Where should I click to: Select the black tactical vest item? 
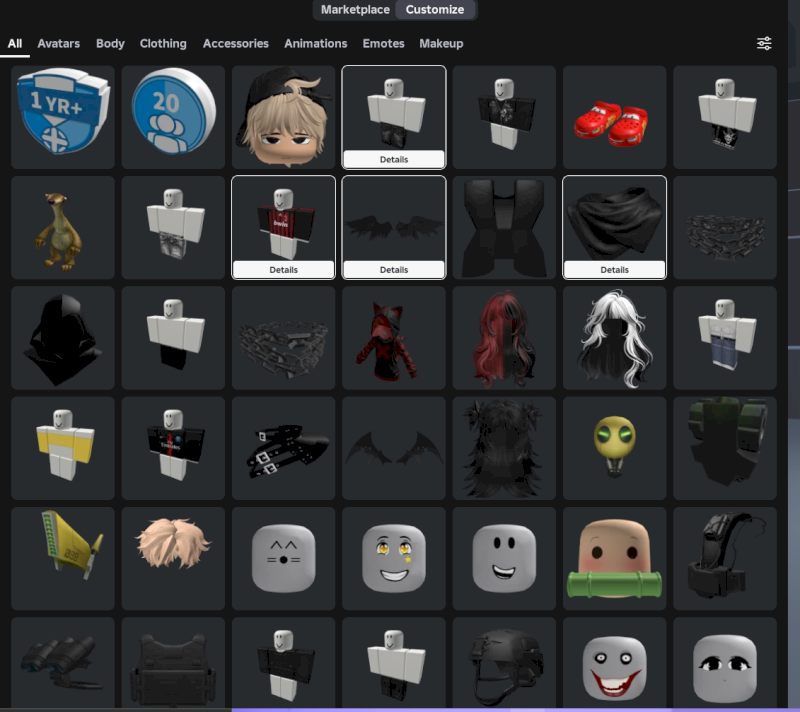173,663
